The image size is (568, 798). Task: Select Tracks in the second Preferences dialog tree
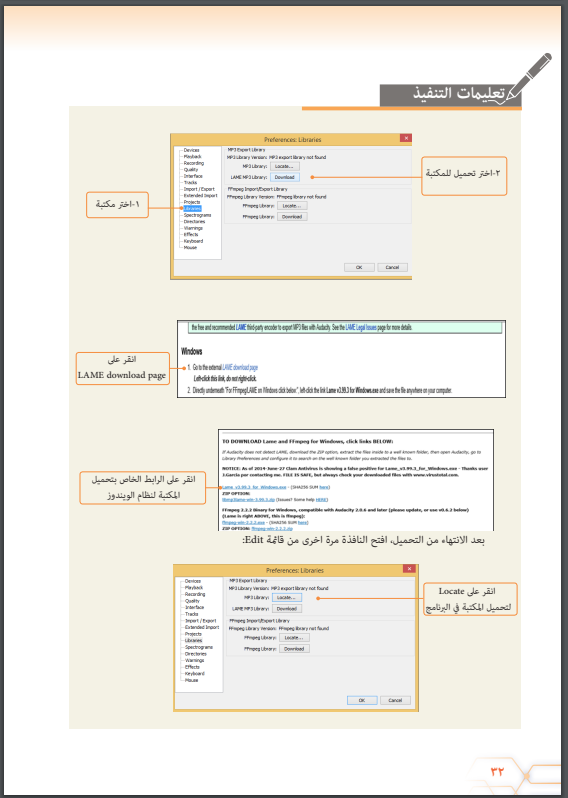[192, 614]
